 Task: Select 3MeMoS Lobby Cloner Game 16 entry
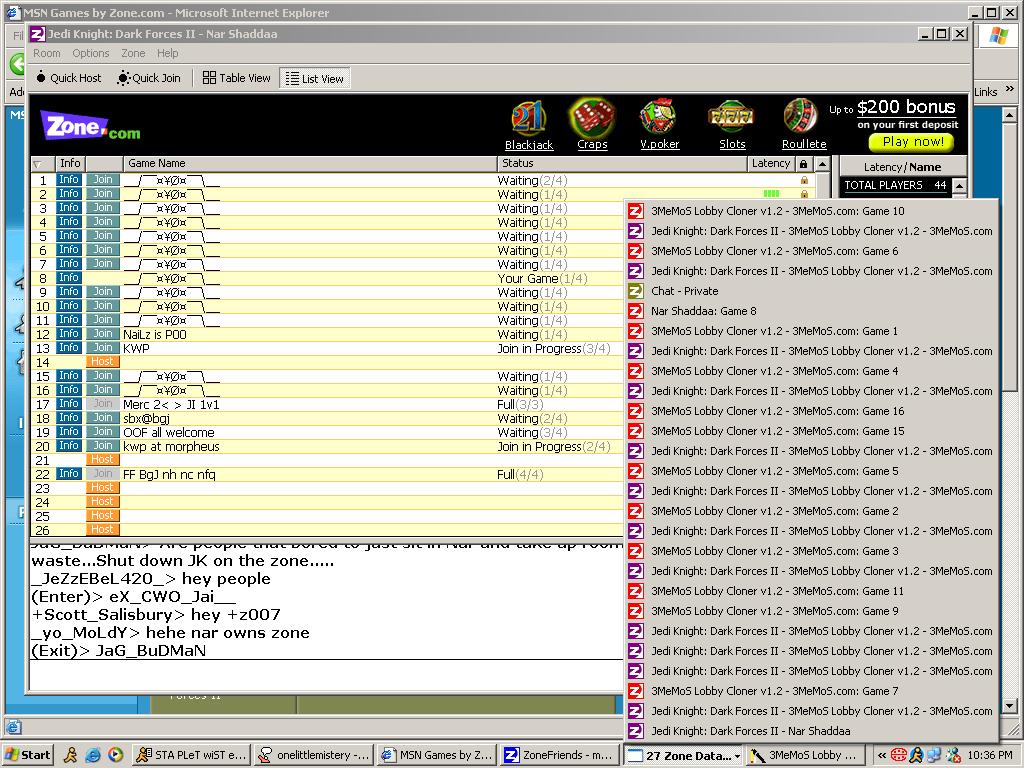tap(811, 411)
